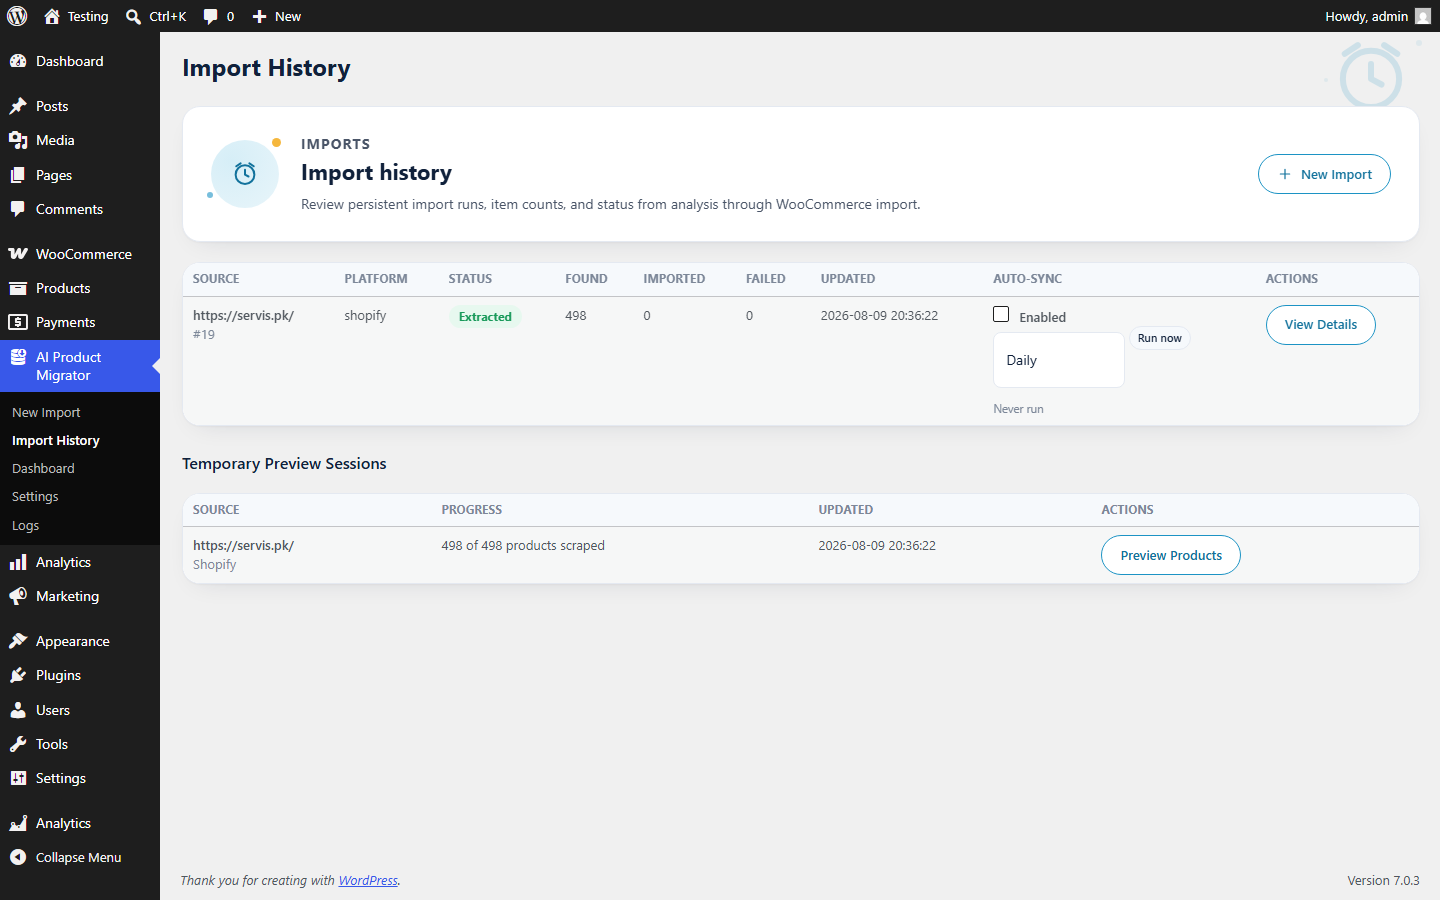Screen dimensions: 1440x900
Task: Click the Plugins plug icon
Action: click(18, 675)
